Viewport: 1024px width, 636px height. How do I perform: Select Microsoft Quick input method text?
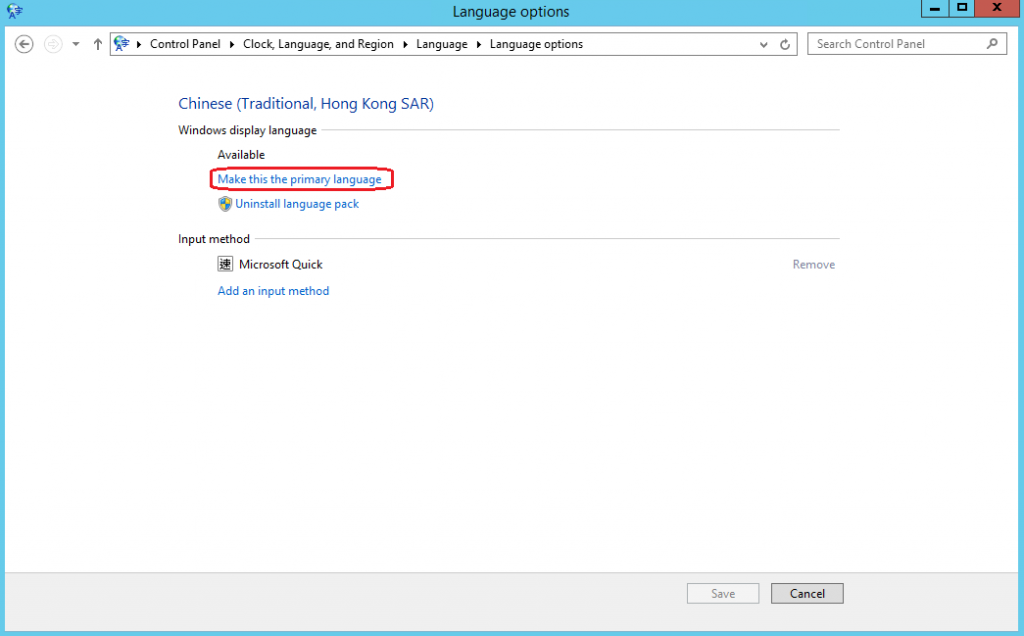(x=281, y=264)
